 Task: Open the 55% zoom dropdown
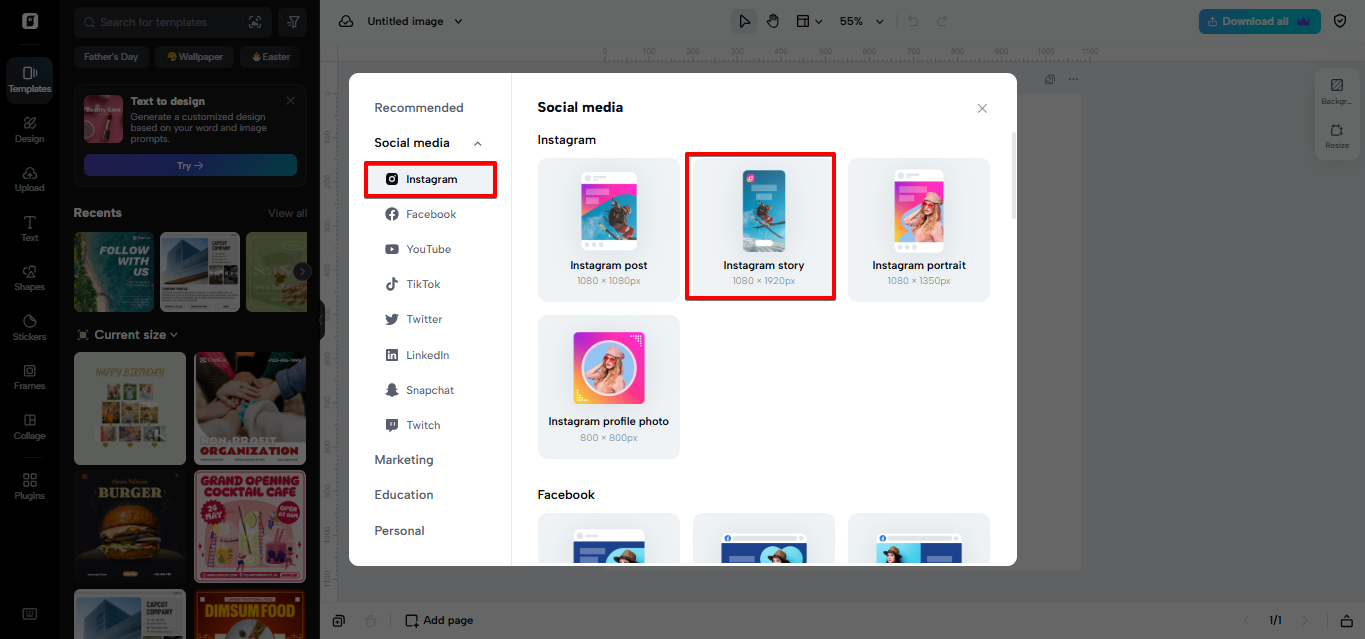click(x=862, y=21)
